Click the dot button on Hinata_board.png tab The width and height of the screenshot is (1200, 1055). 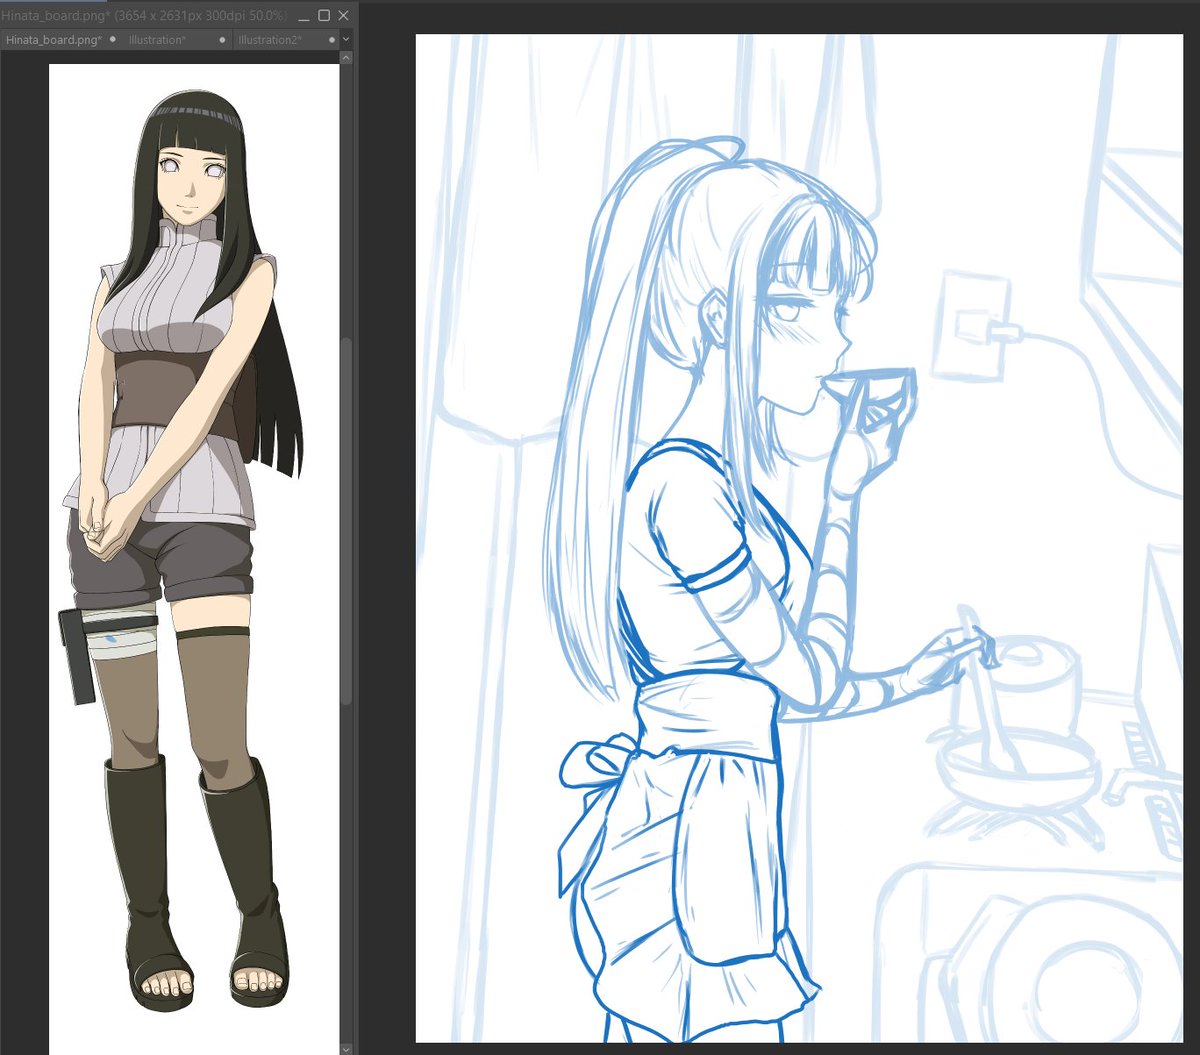point(113,39)
